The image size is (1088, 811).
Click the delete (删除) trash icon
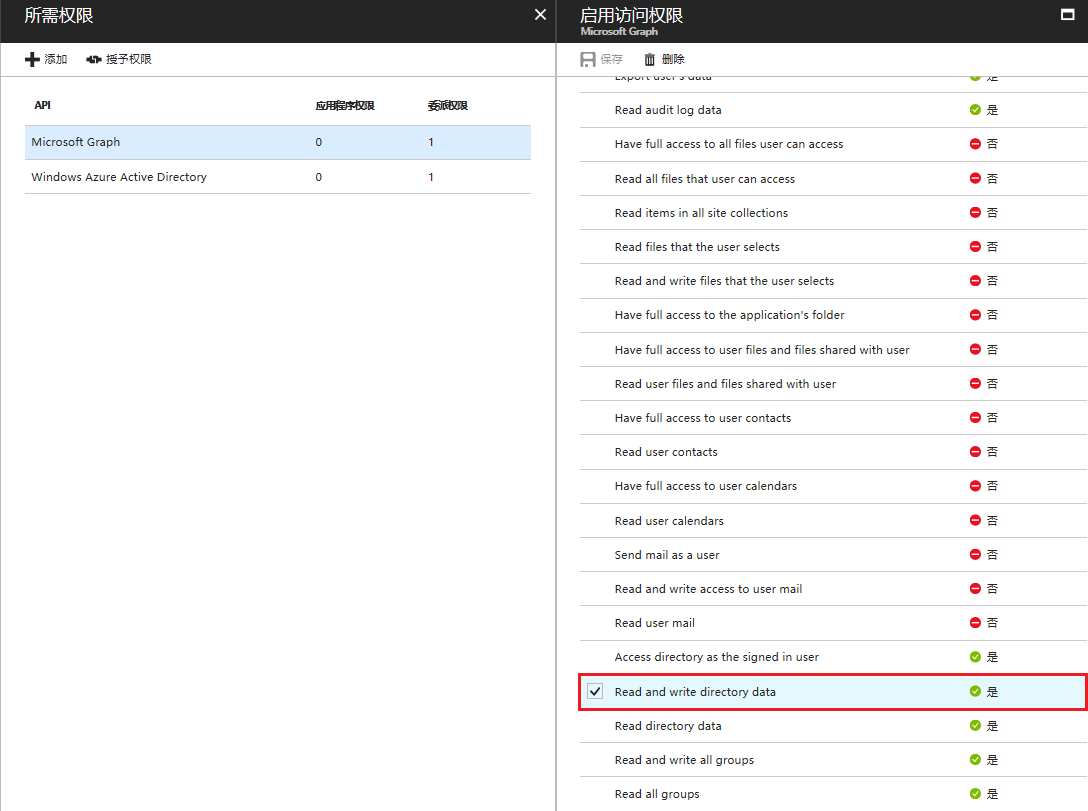coord(650,60)
